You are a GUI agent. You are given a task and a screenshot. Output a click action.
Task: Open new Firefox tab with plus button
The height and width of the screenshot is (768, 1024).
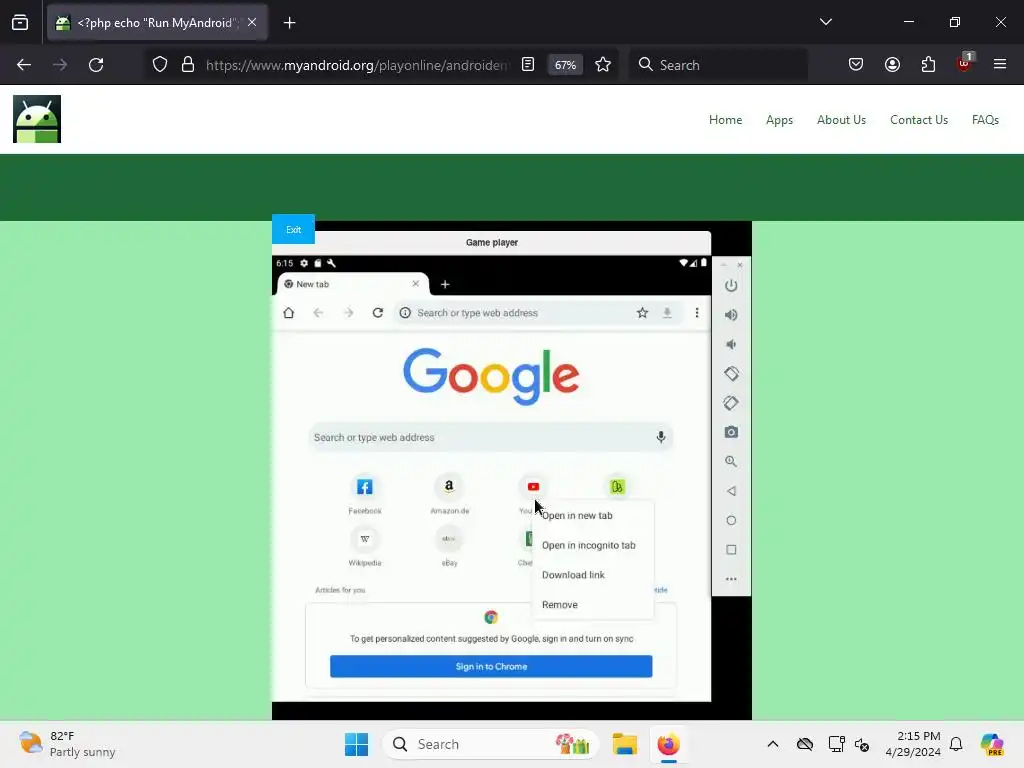(289, 23)
